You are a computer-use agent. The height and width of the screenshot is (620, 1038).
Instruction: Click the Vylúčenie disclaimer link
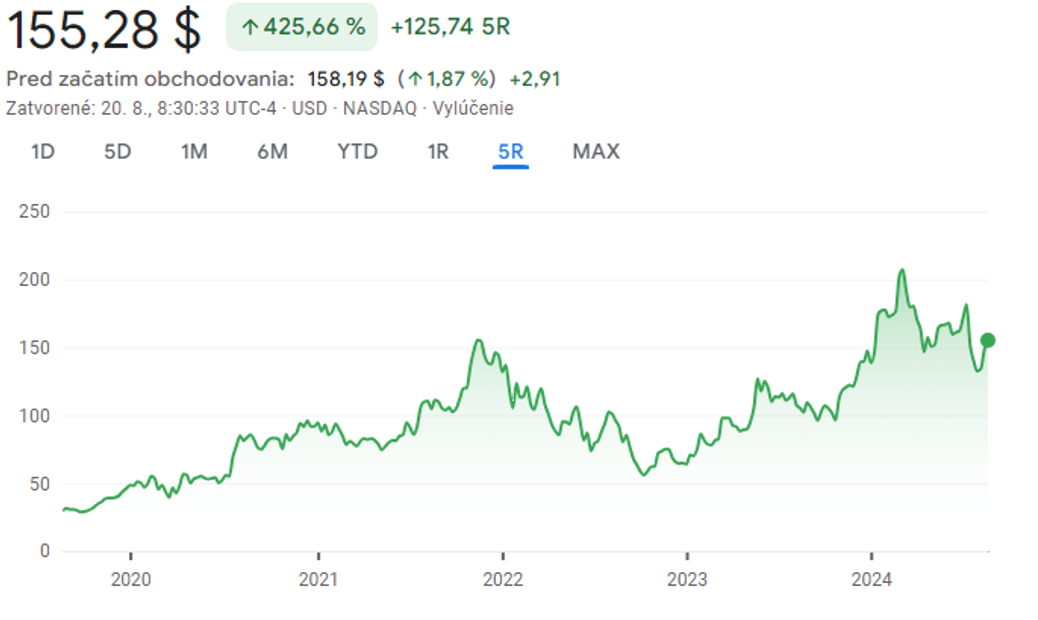(472, 108)
